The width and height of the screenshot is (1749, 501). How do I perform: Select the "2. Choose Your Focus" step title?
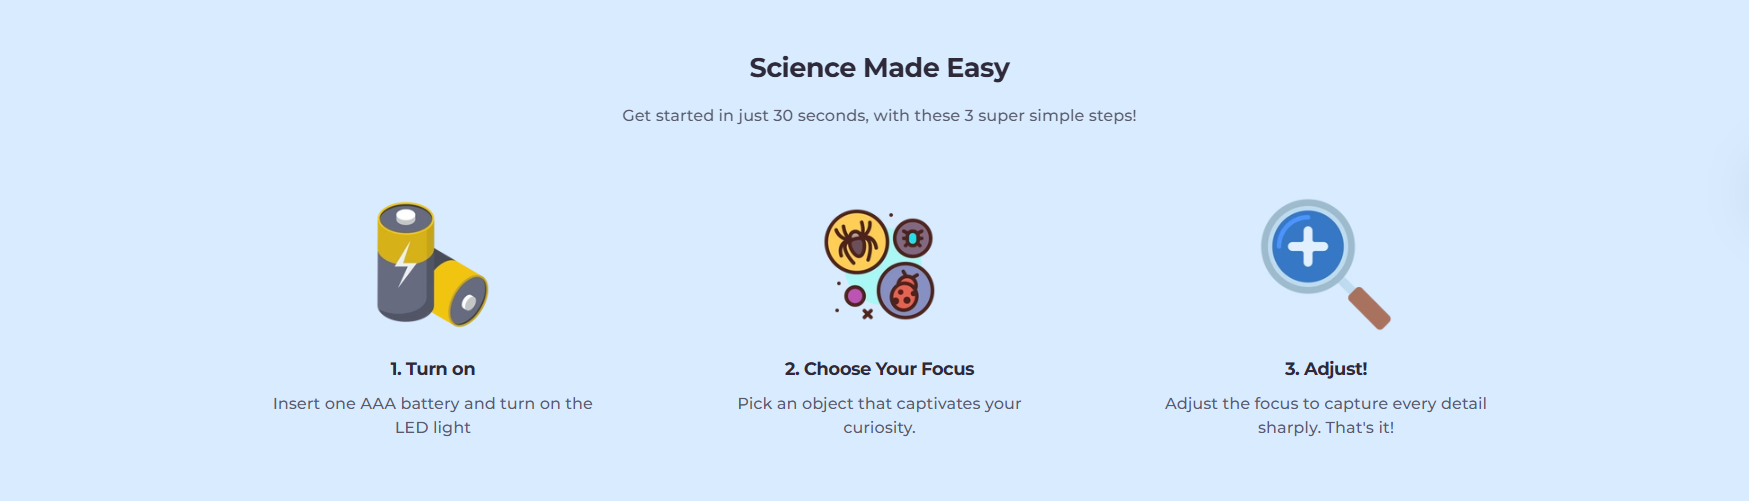tap(879, 369)
